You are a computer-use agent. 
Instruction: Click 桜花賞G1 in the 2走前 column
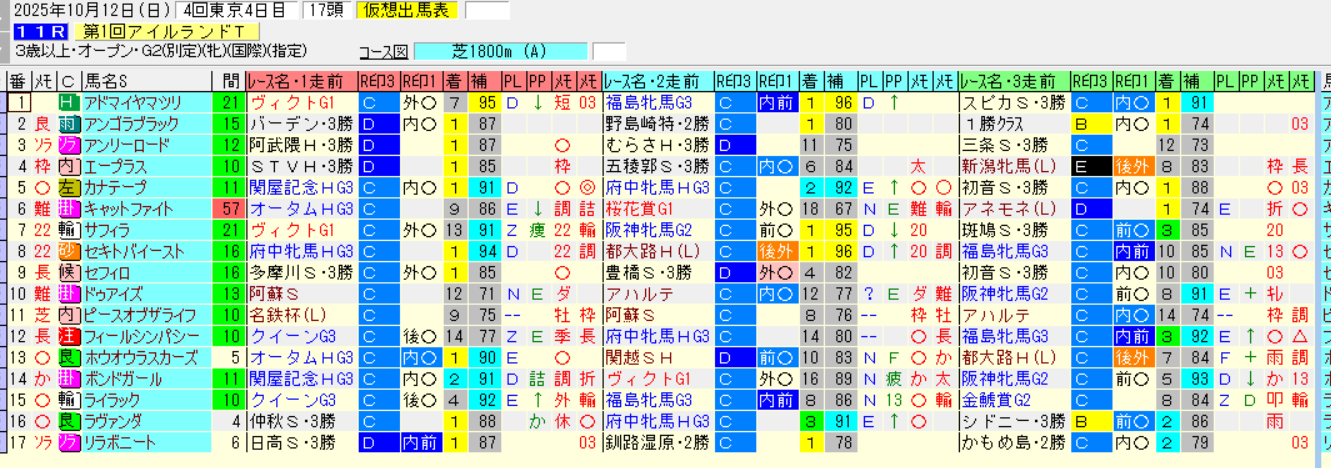point(658,209)
